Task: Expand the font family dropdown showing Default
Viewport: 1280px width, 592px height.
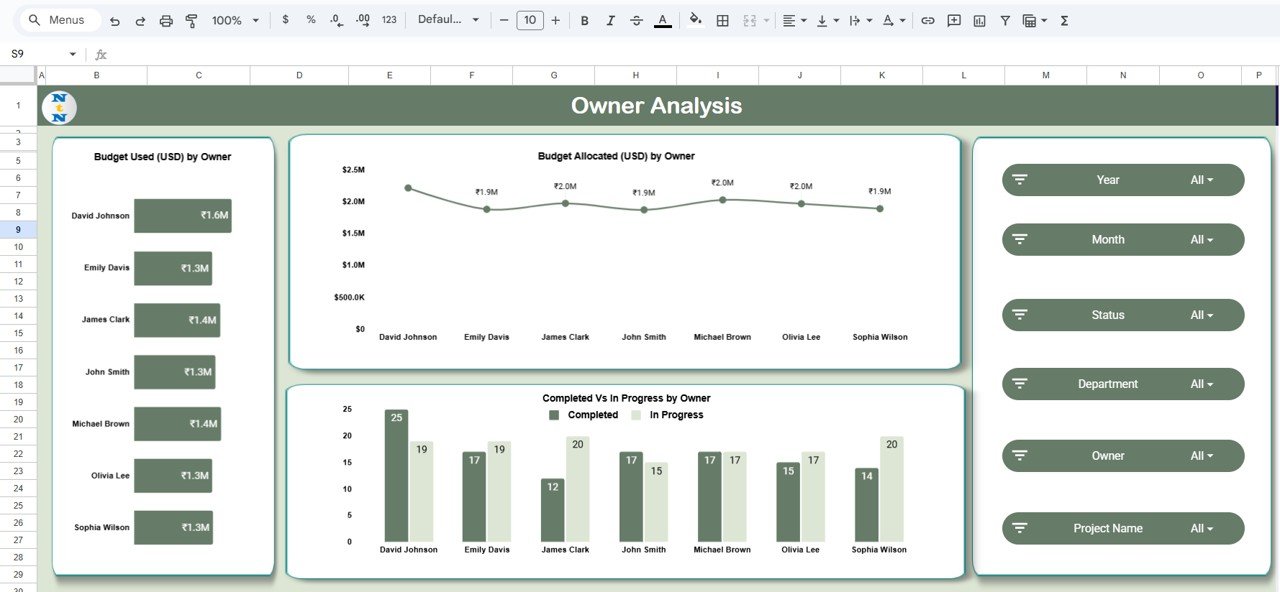Action: [x=448, y=19]
